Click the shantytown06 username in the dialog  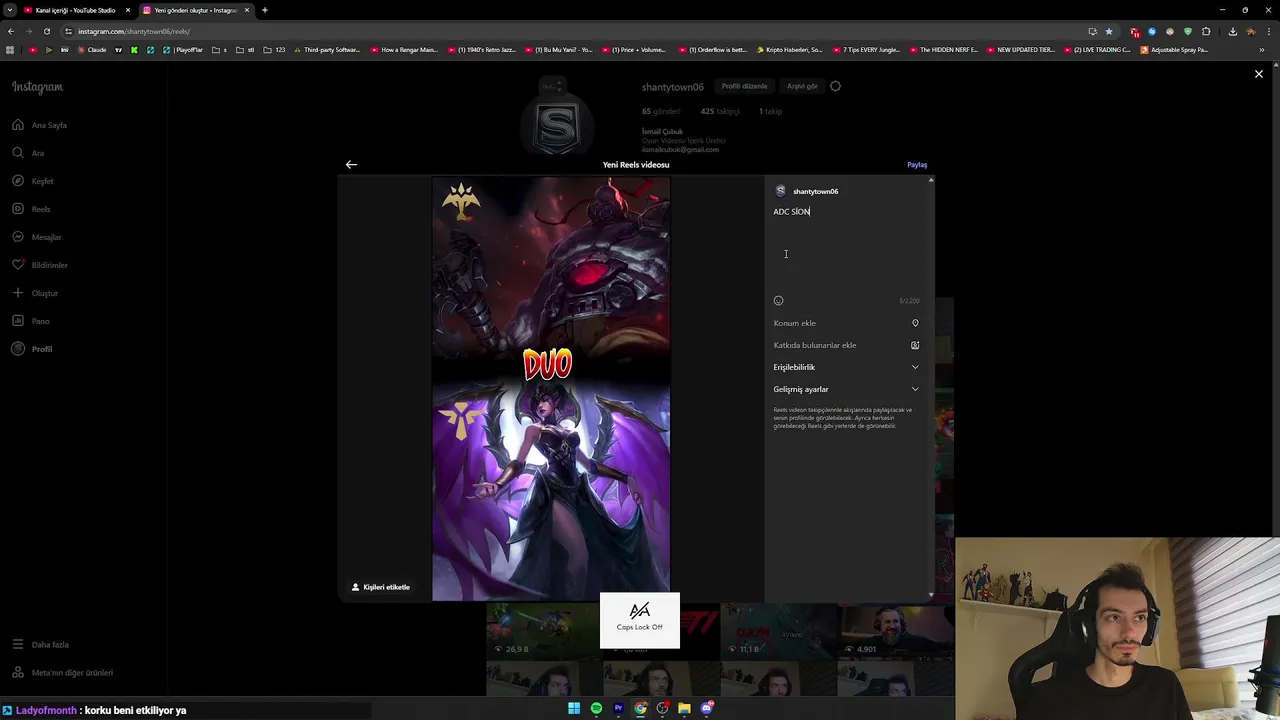point(815,191)
